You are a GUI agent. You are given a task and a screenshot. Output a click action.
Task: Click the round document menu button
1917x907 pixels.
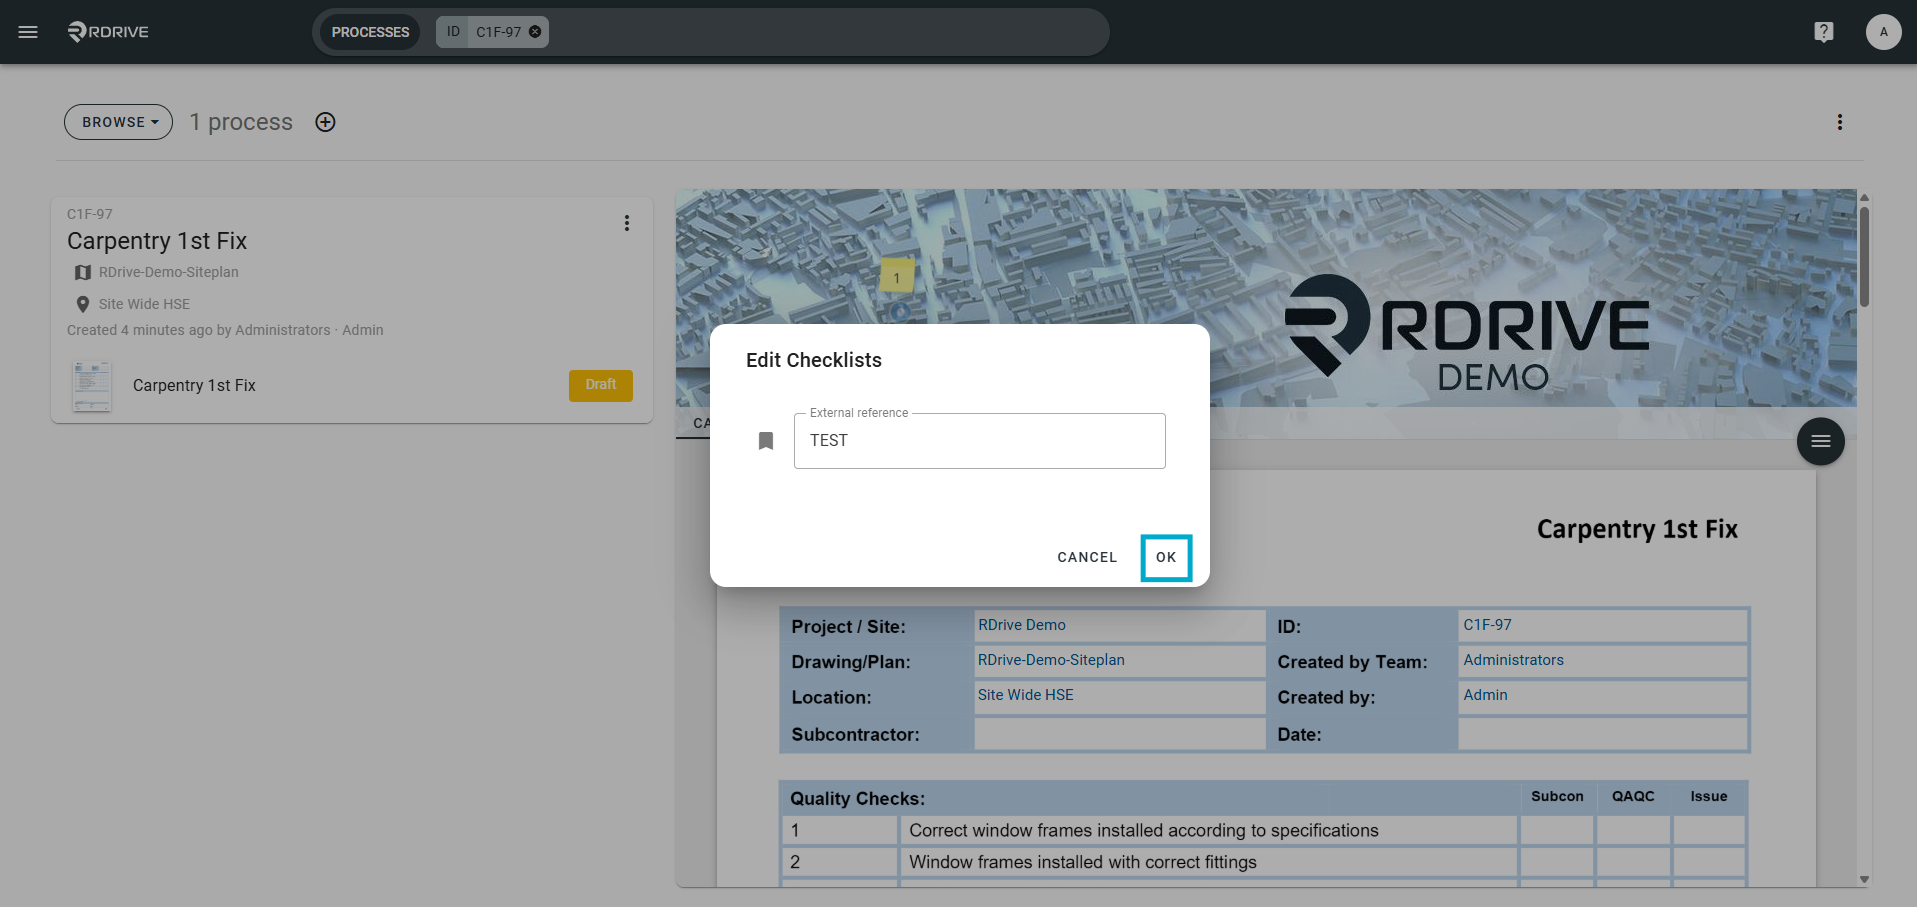(1820, 441)
